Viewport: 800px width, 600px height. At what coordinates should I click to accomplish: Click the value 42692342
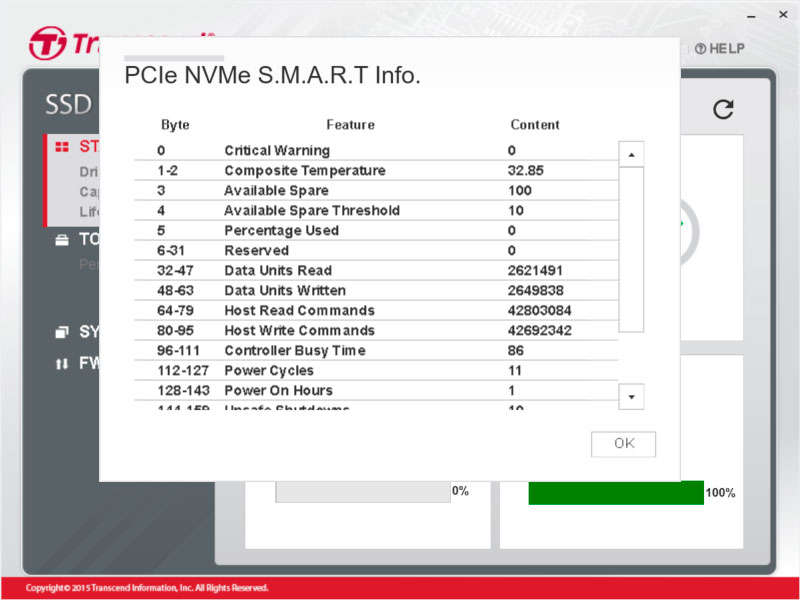click(539, 330)
